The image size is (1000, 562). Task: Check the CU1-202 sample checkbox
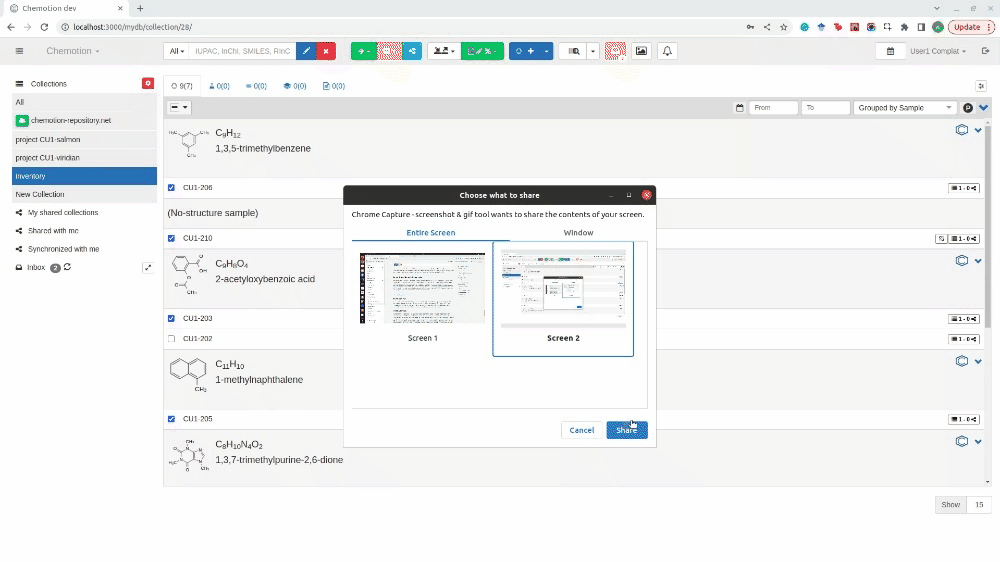click(171, 339)
